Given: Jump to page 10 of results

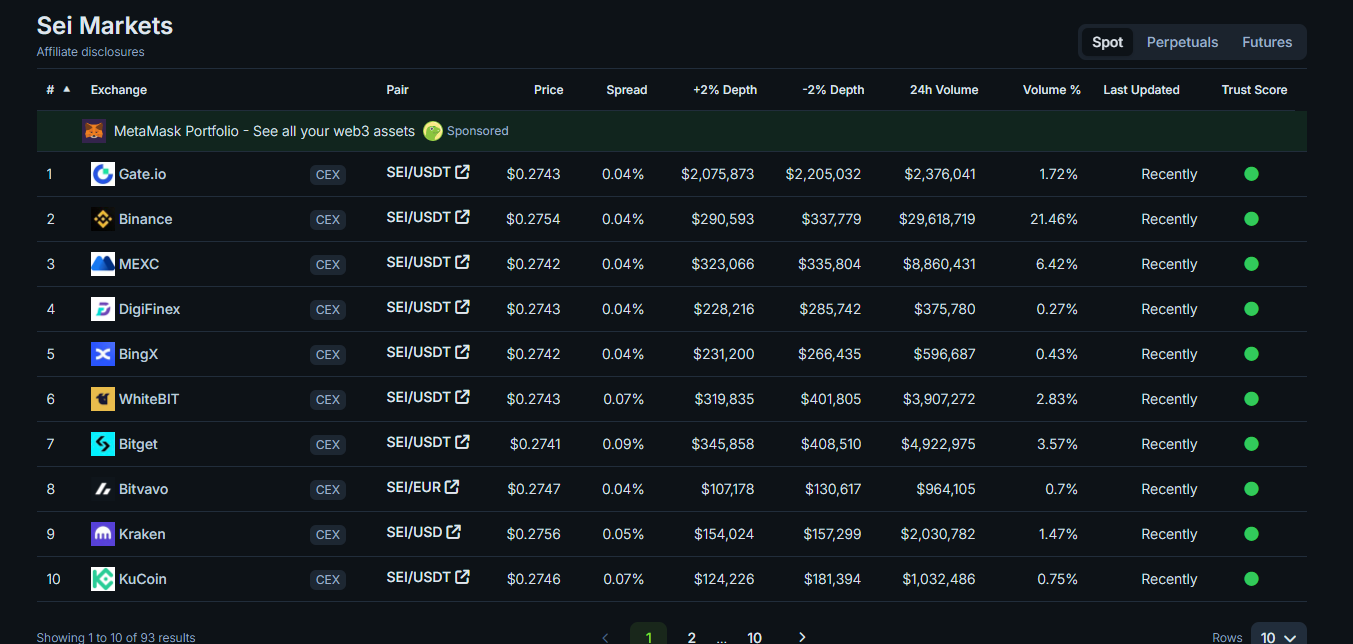Looking at the screenshot, I should (755, 637).
